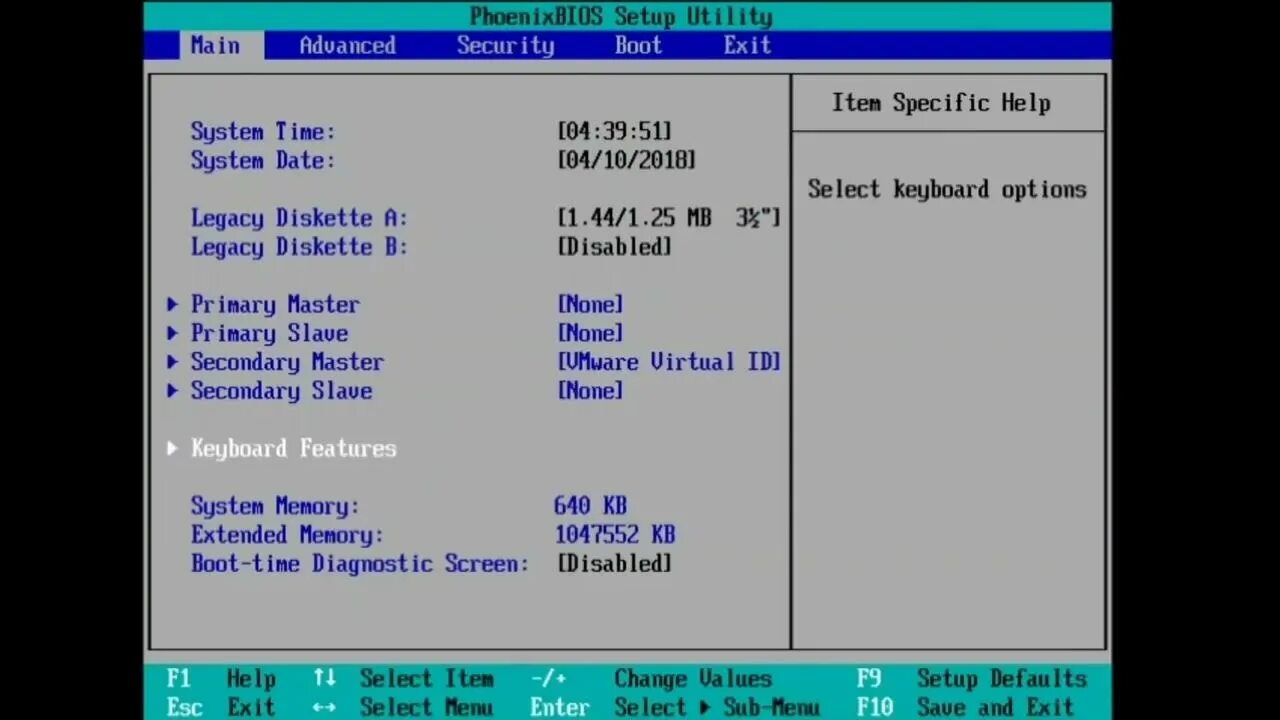
Task: Expand the Secondary Slave arrow
Action: [x=172, y=391]
